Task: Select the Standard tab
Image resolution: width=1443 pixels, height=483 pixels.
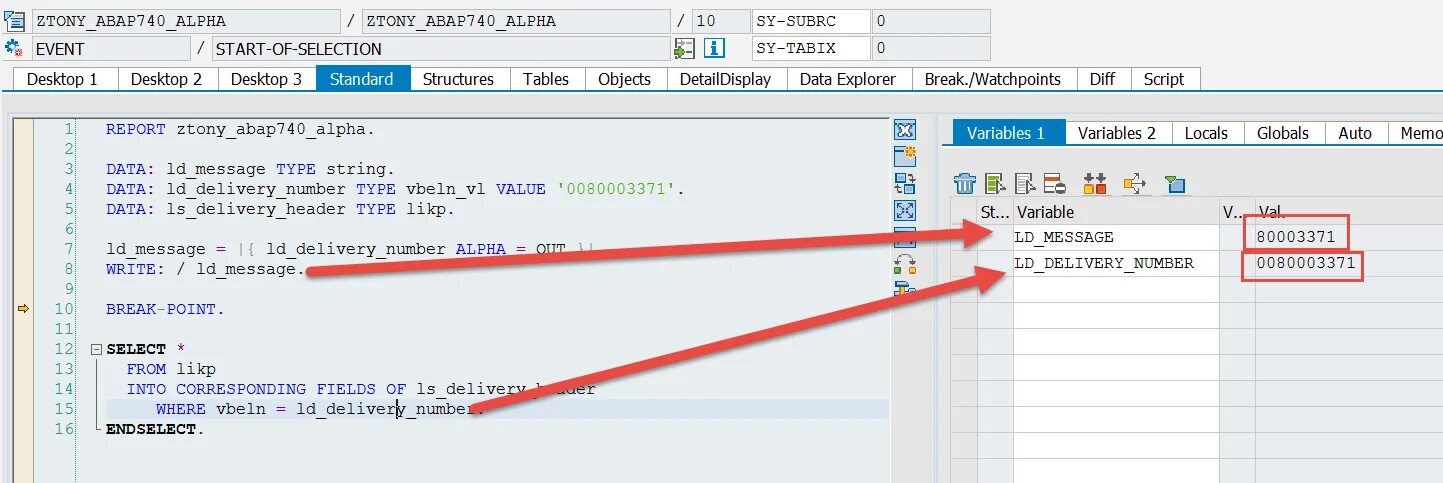Action: [362, 79]
